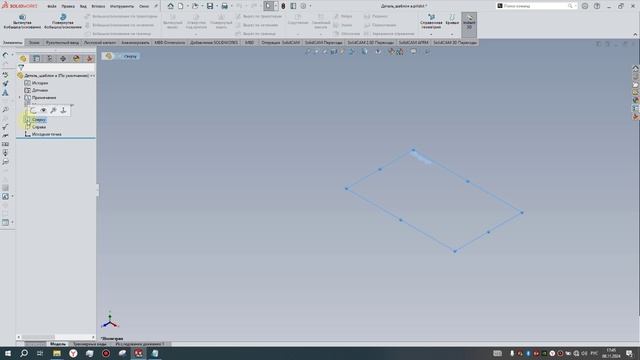The image size is (640, 360).
Task: Click the Print icon
Action: (224, 6)
